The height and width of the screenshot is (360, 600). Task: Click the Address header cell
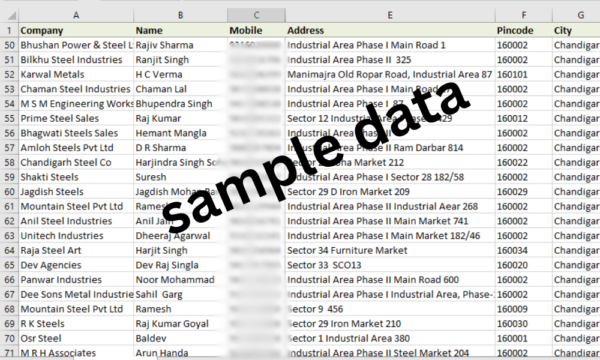390,30
